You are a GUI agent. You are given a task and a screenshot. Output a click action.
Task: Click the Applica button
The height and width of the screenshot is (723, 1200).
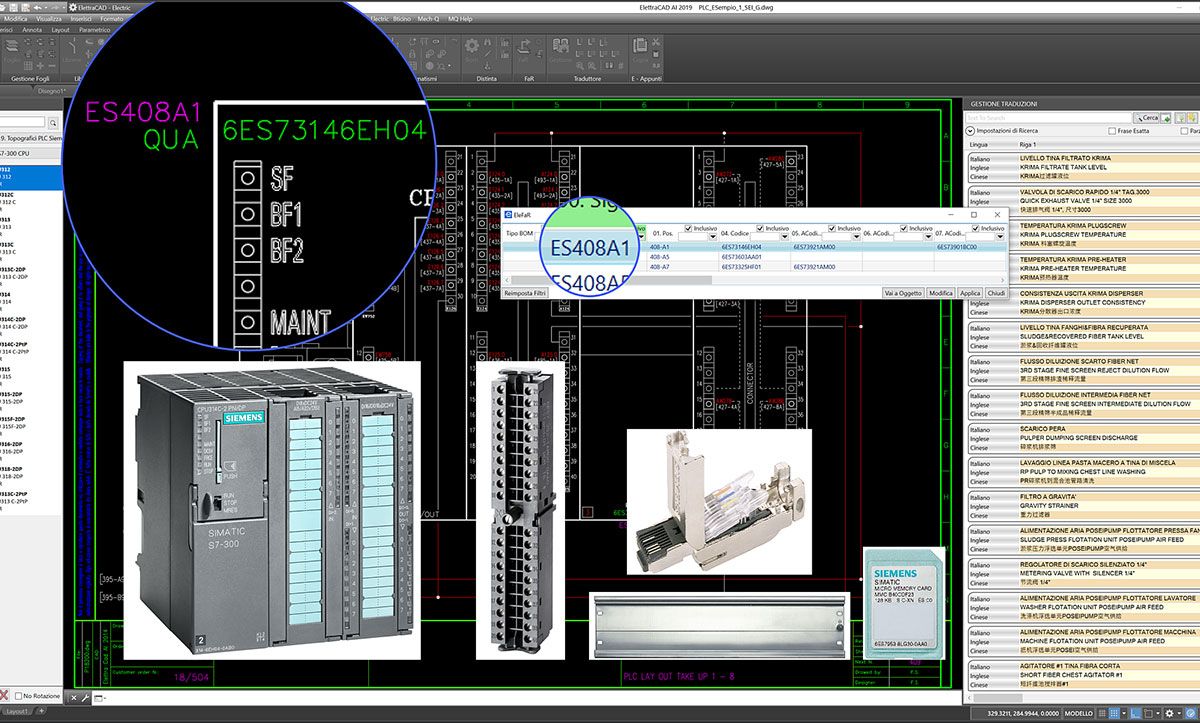tap(970, 293)
